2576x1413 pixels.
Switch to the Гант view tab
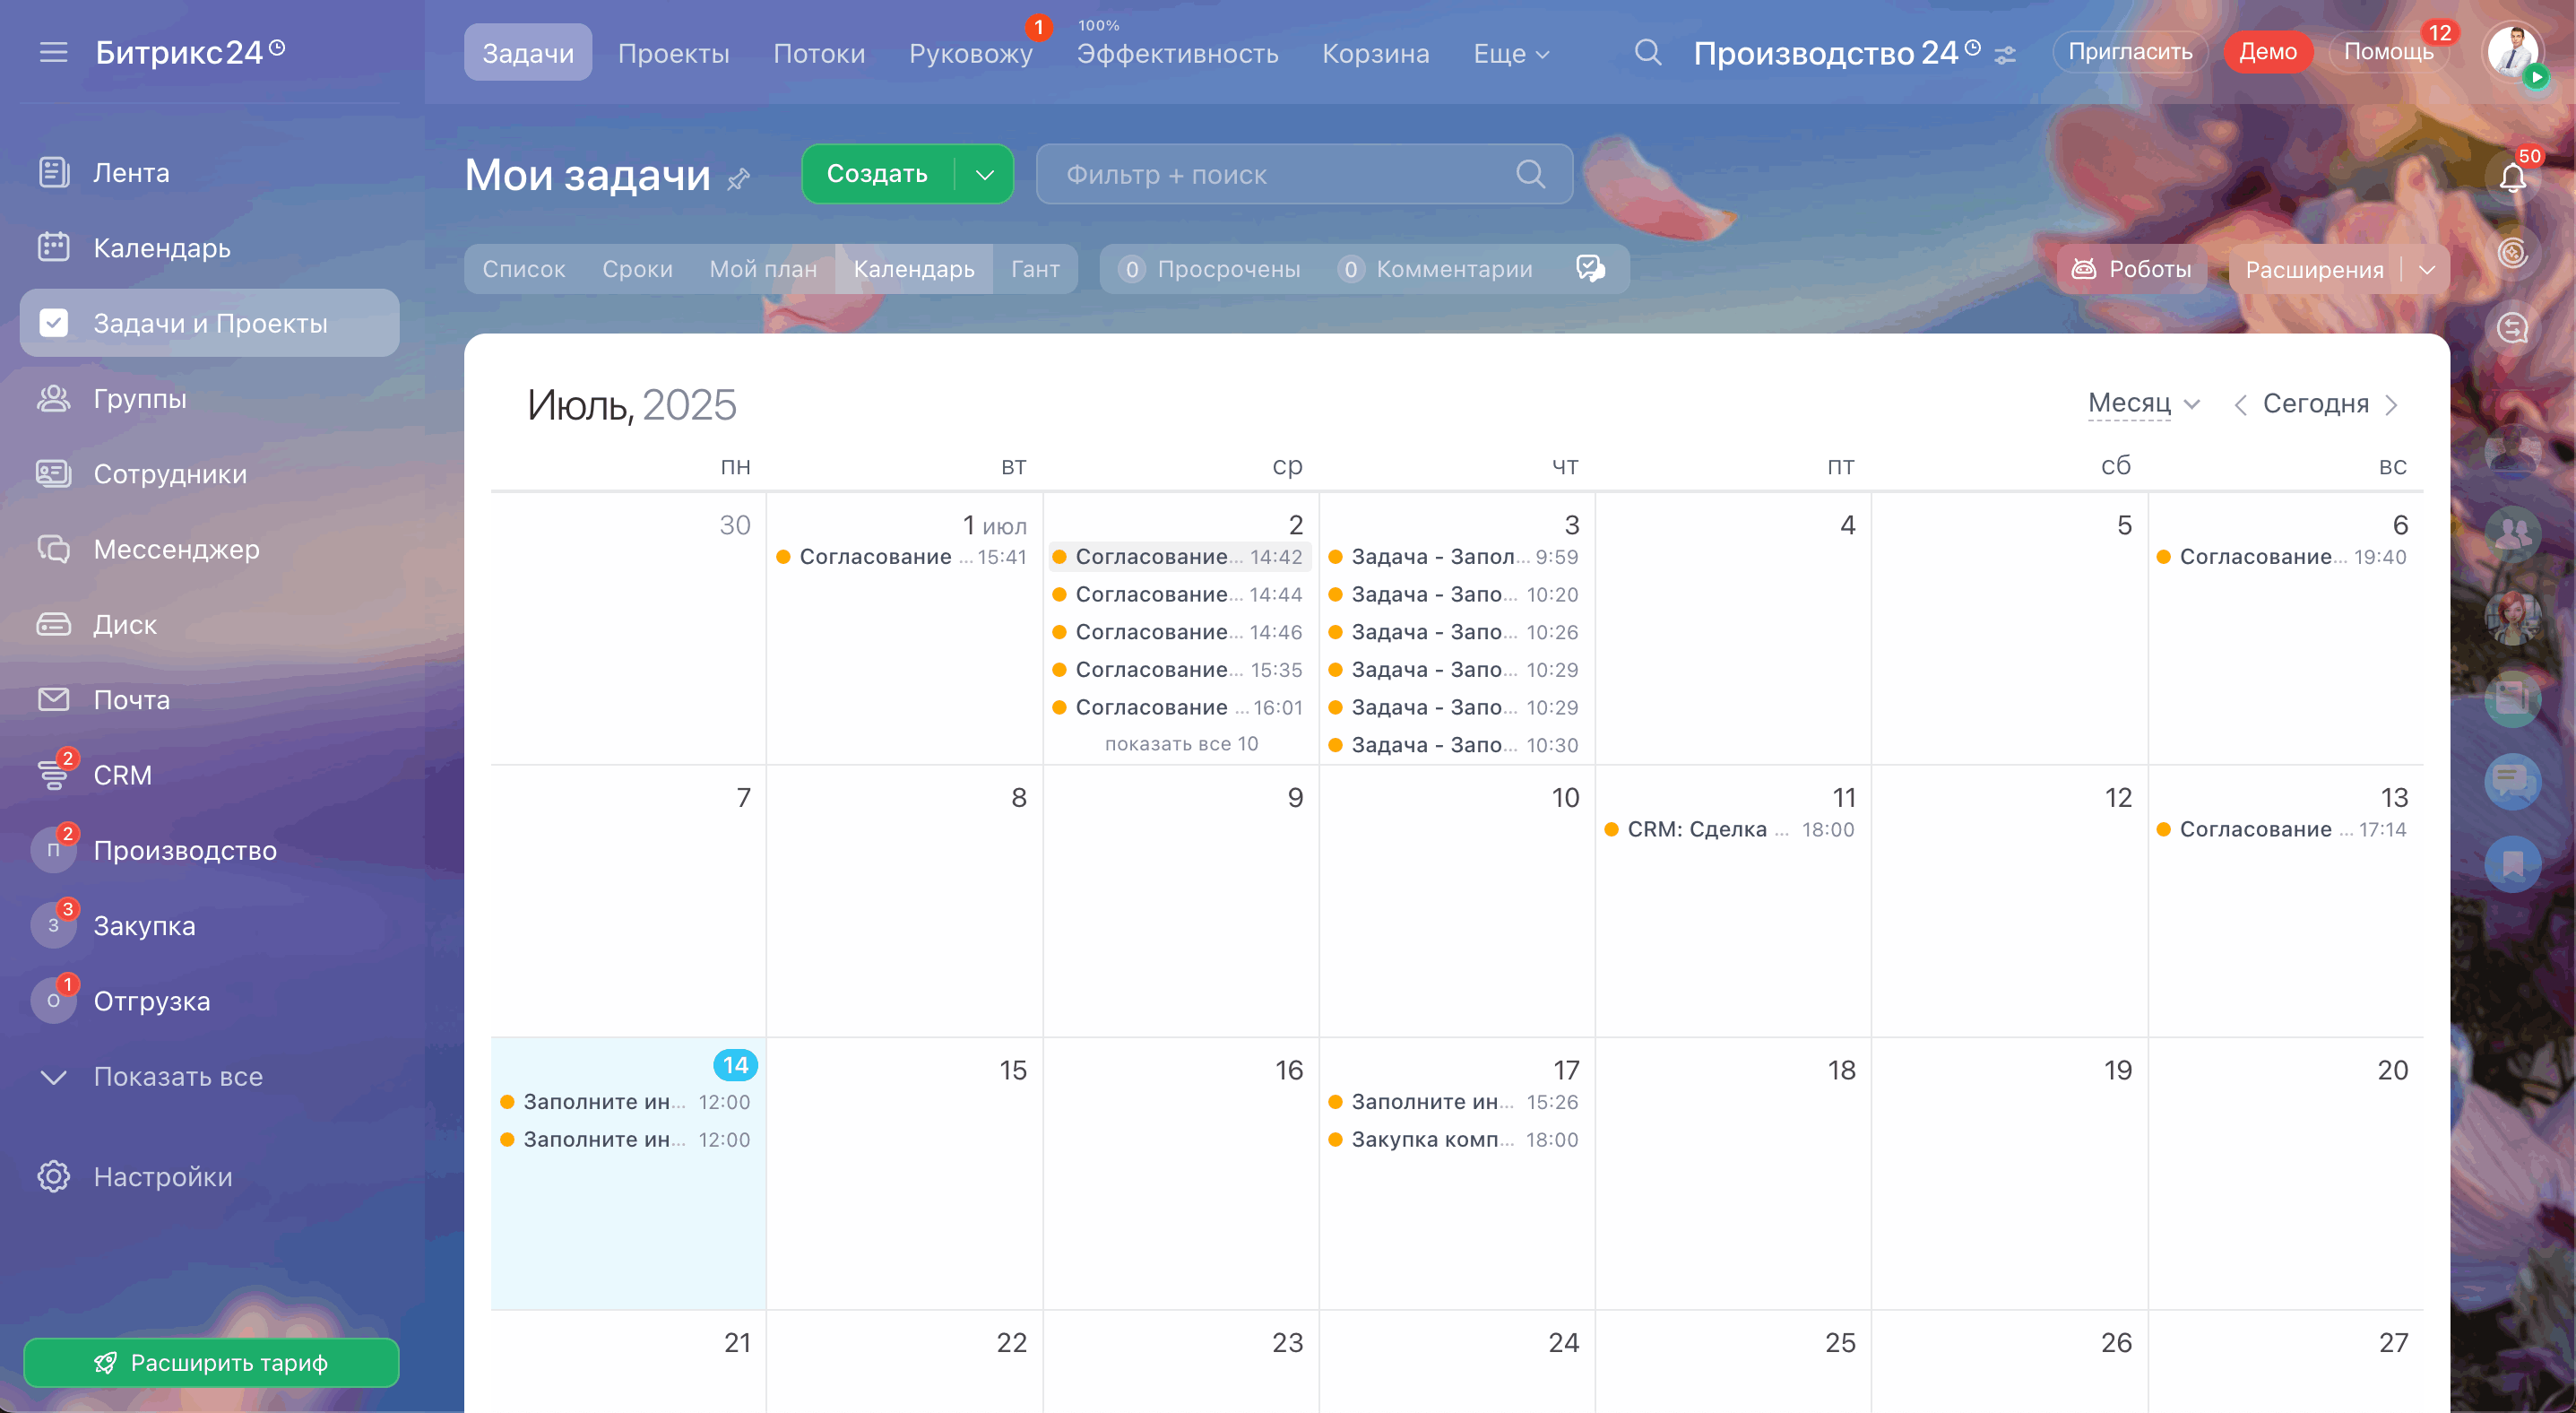pyautogui.click(x=1034, y=269)
